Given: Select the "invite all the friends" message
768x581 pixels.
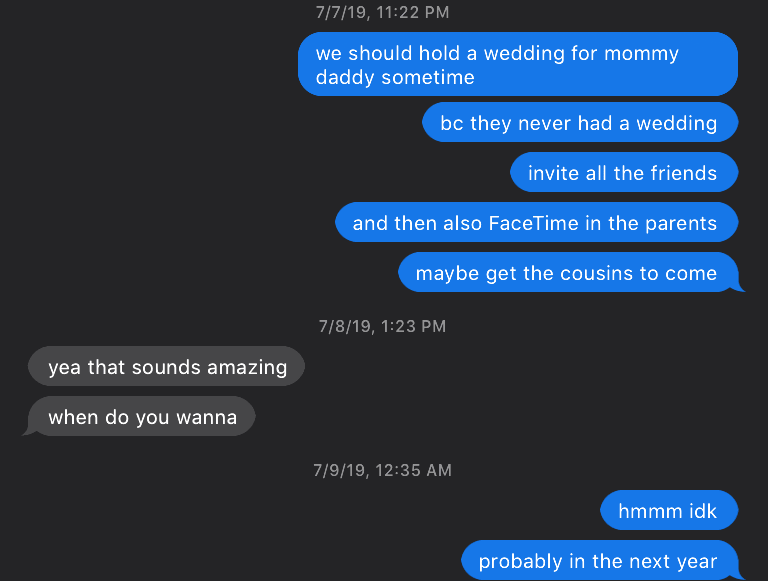Looking at the screenshot, I should tap(622, 173).
